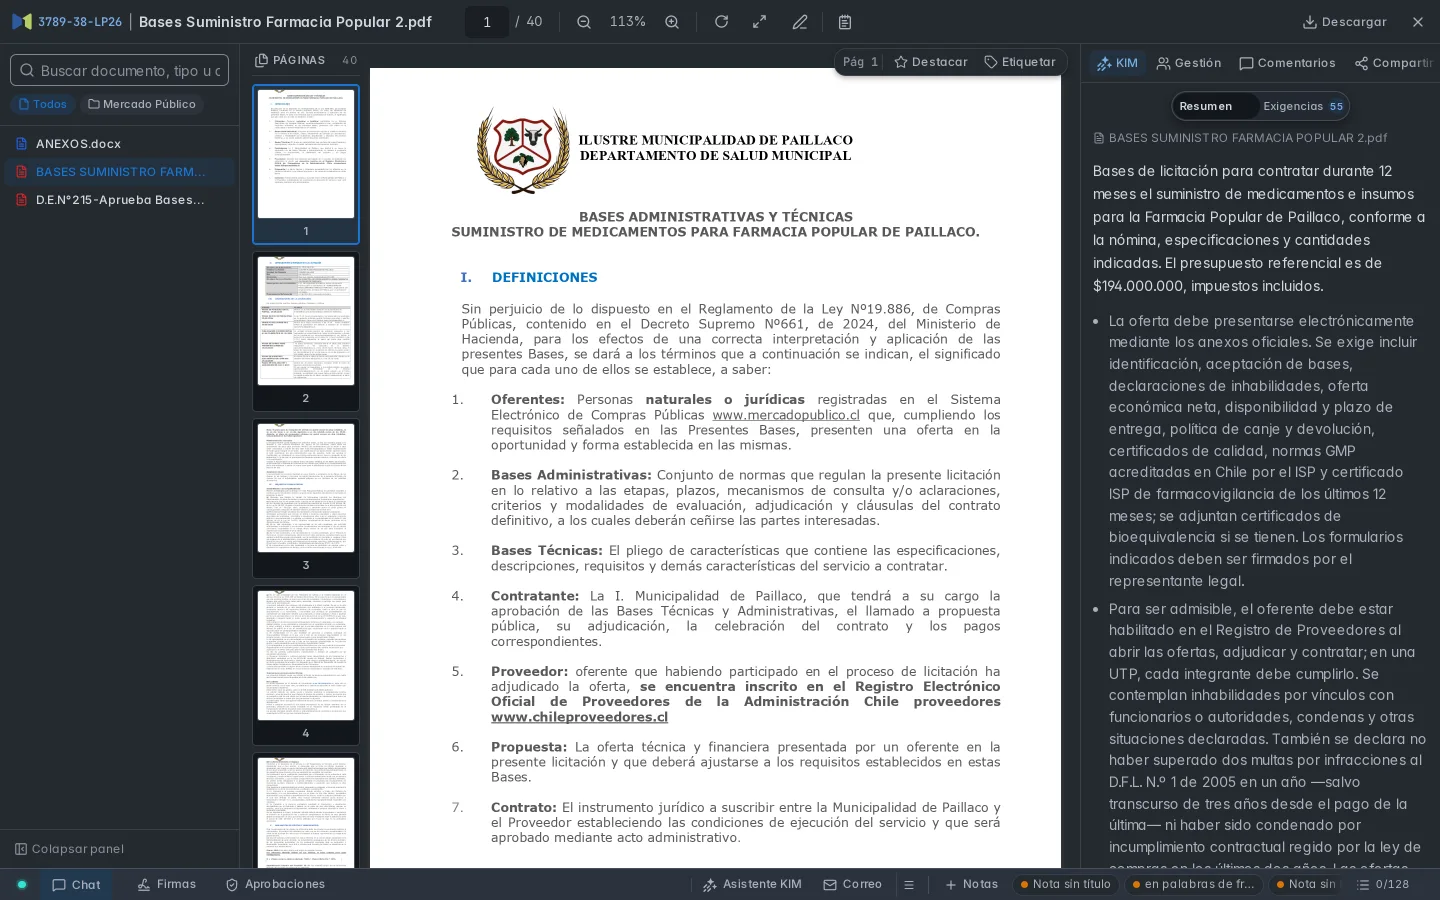Rotate the document page
The image size is (1440, 900).
721,22
